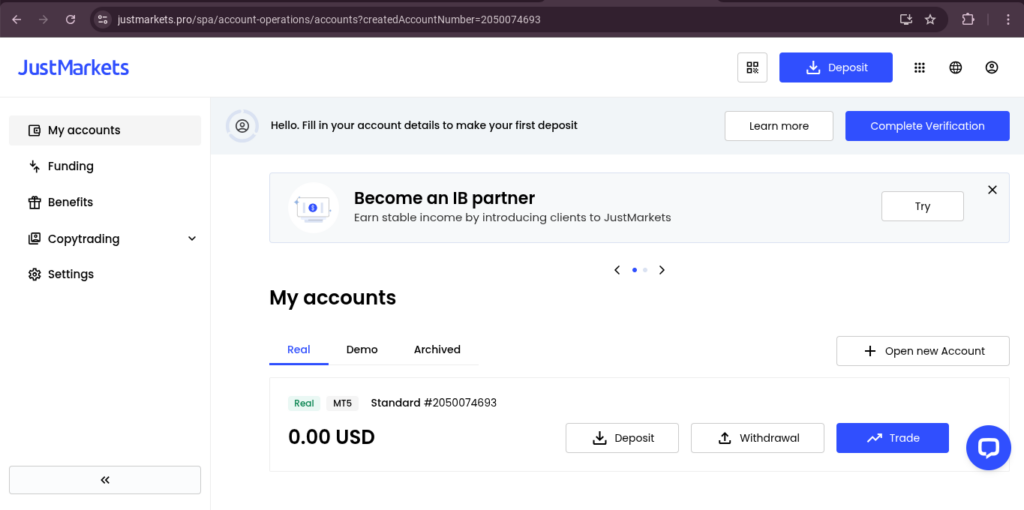Click the Real badge on account card
Image resolution: width=1024 pixels, height=510 pixels.
(304, 404)
